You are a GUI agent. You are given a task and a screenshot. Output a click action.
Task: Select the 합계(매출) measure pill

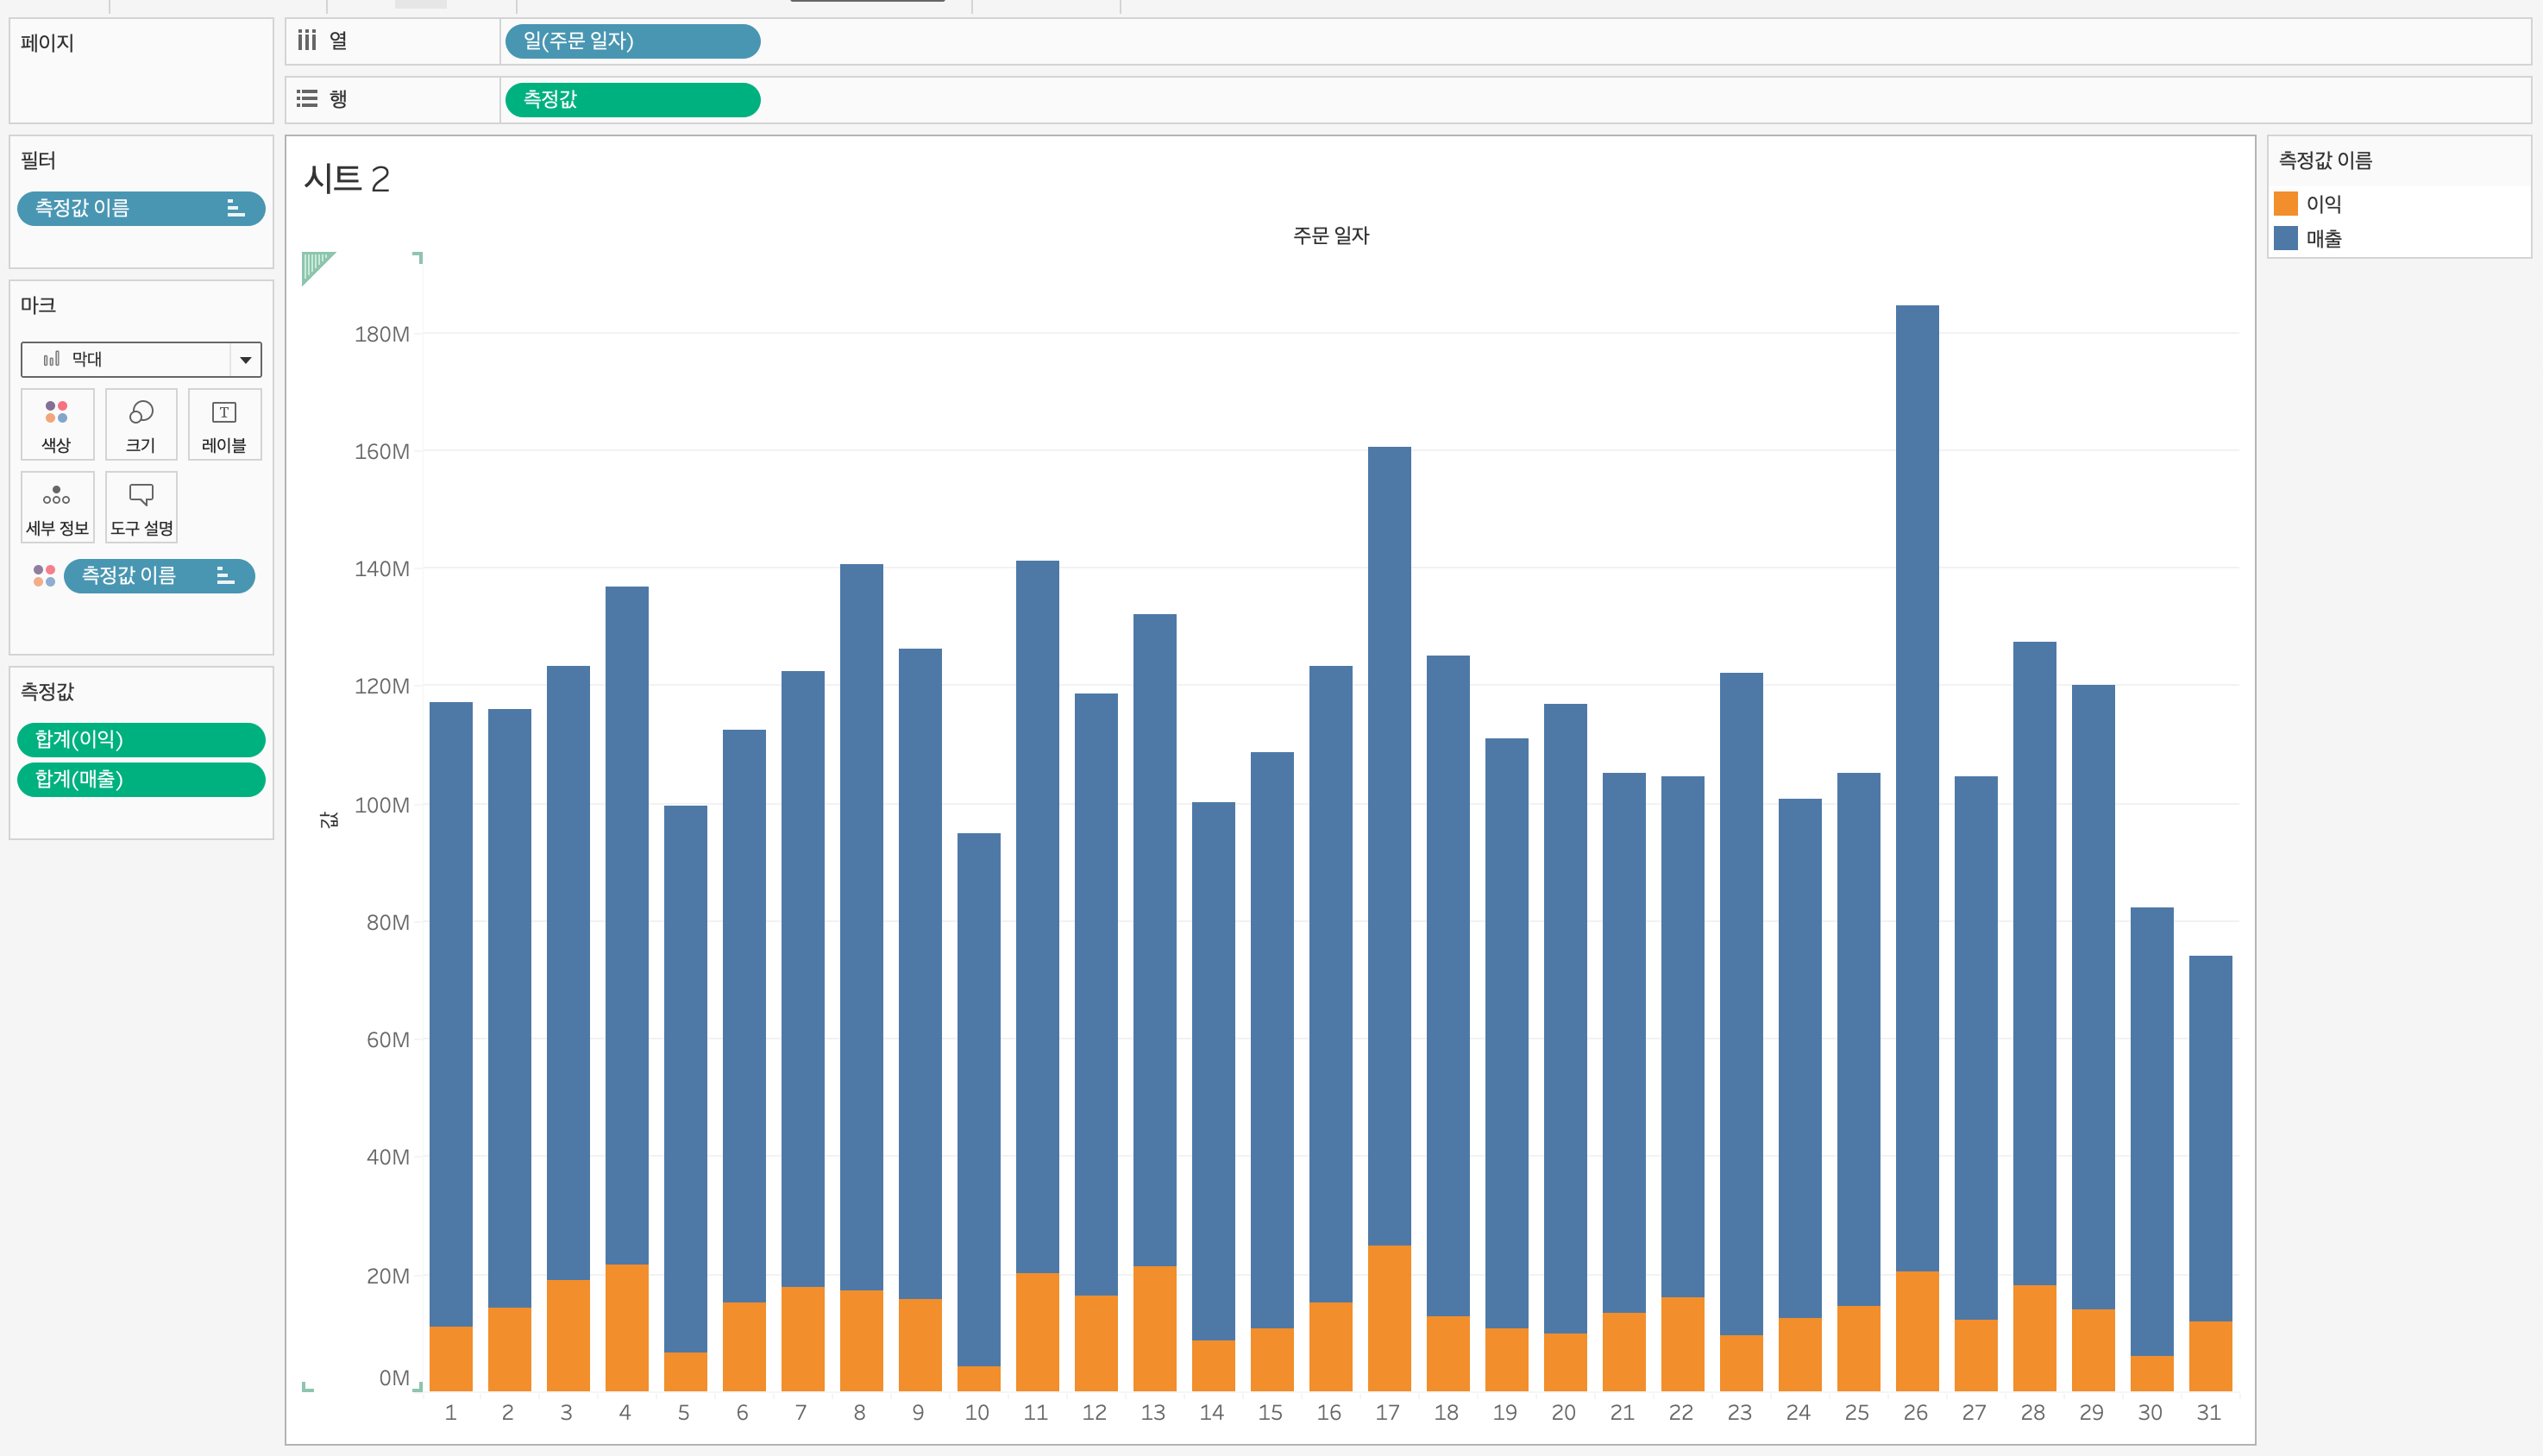[141, 779]
